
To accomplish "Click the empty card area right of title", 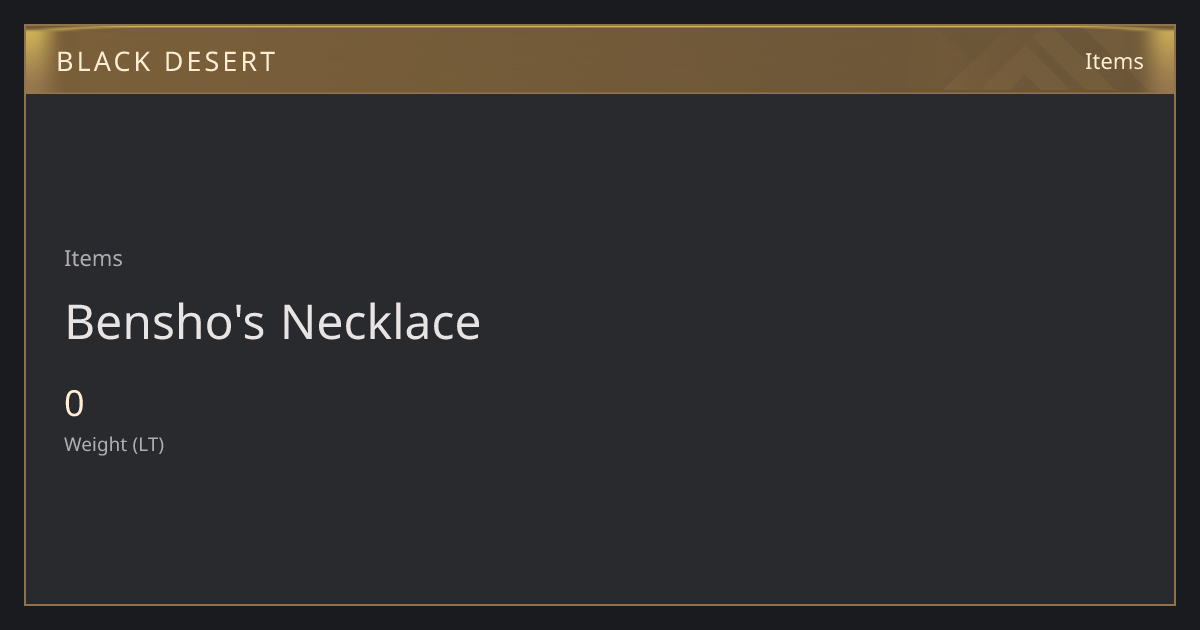I will click(x=820, y=322).
